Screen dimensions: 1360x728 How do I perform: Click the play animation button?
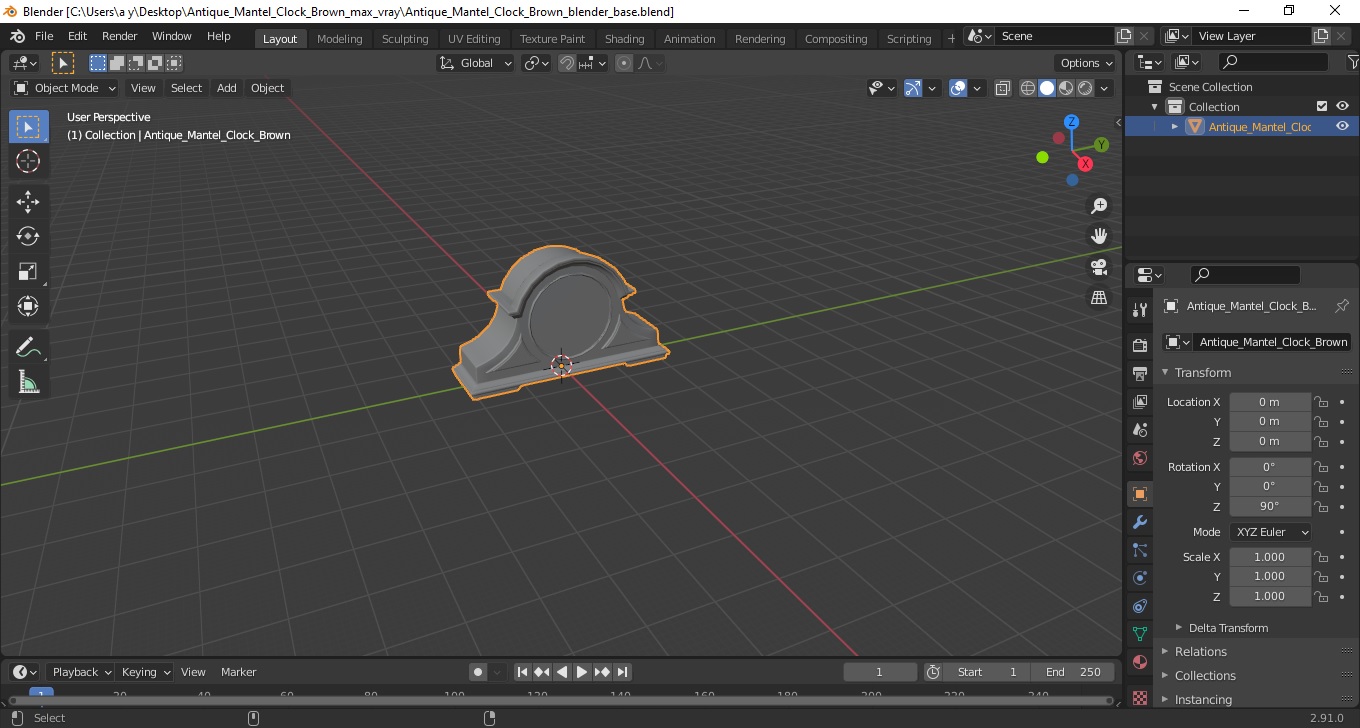tap(582, 672)
